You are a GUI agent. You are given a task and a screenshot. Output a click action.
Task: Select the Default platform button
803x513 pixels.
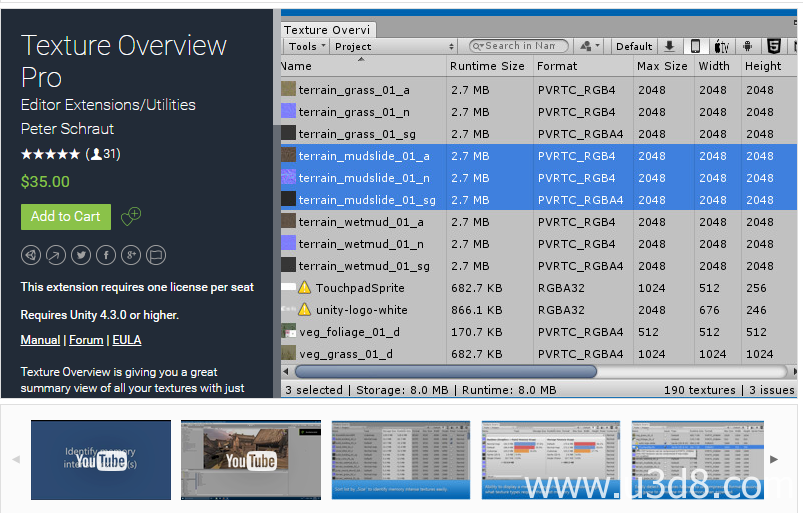click(x=634, y=46)
